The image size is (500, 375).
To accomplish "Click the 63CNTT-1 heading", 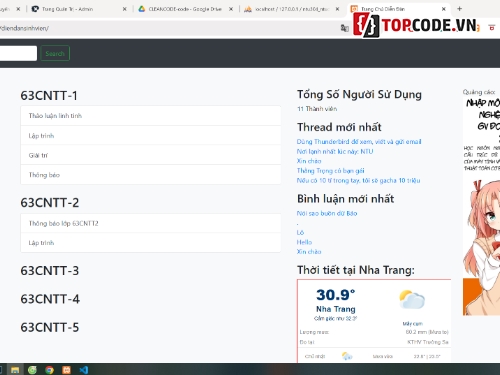I will click(49, 96).
